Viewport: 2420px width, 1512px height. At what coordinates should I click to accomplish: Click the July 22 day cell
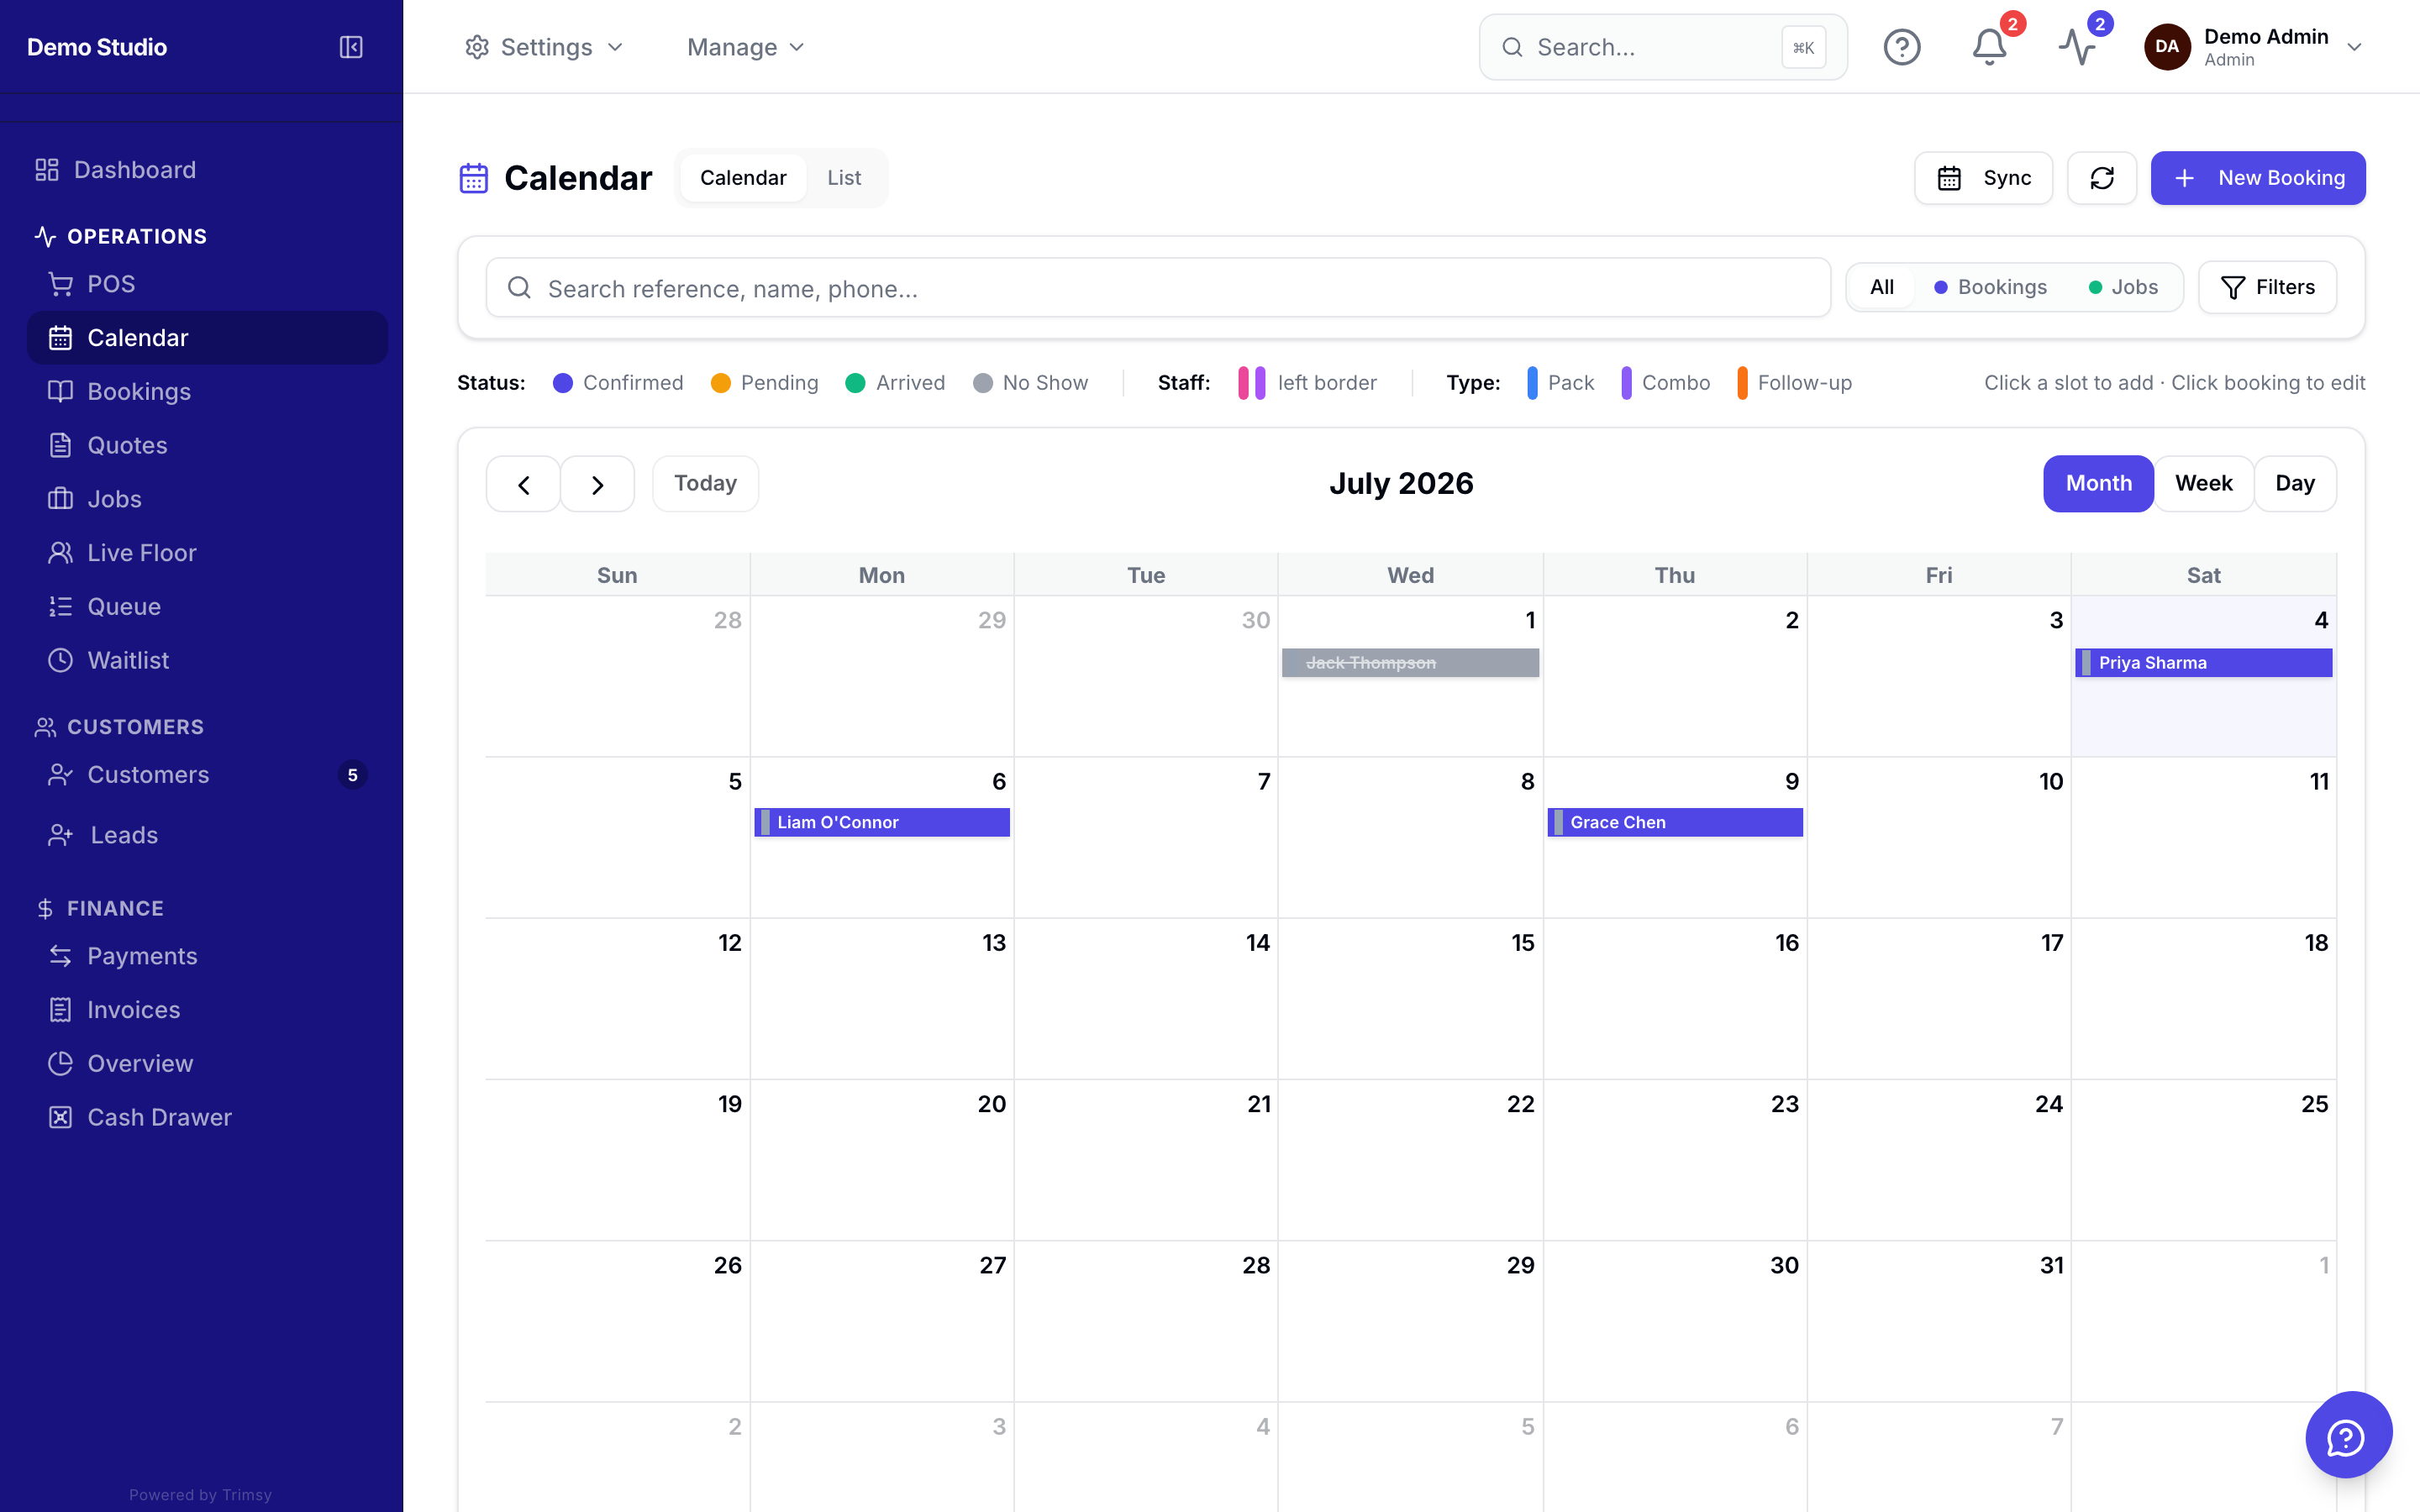click(1410, 1160)
